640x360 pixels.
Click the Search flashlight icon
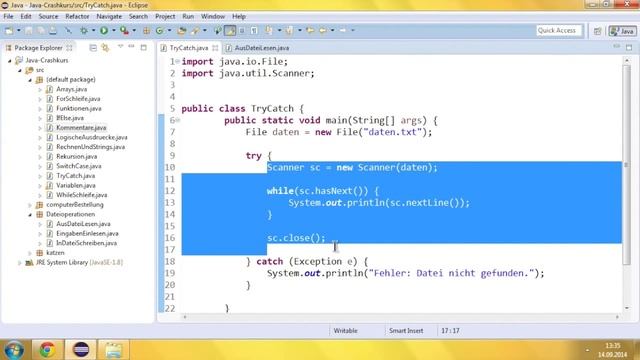point(195,31)
